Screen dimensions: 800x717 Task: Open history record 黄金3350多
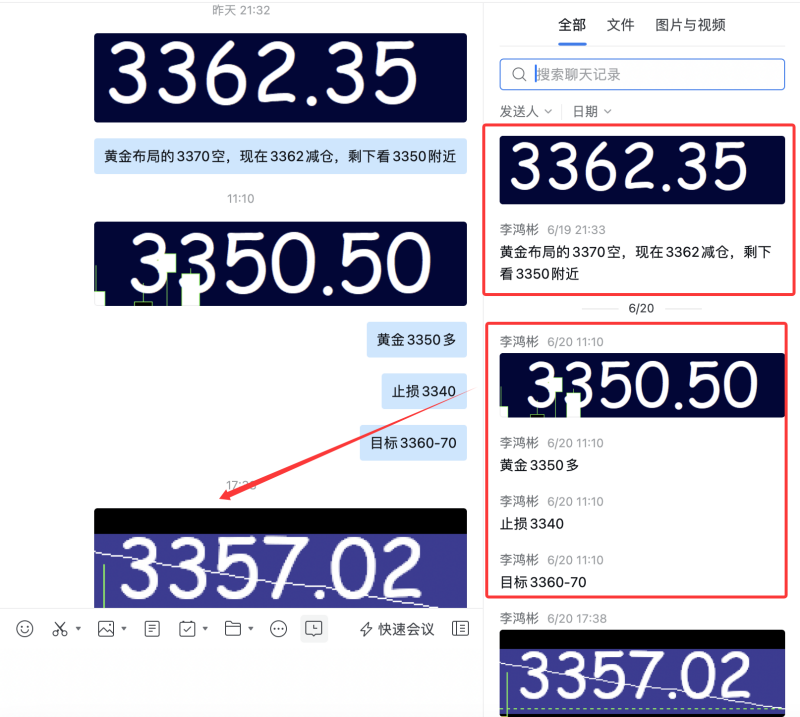[539, 465]
